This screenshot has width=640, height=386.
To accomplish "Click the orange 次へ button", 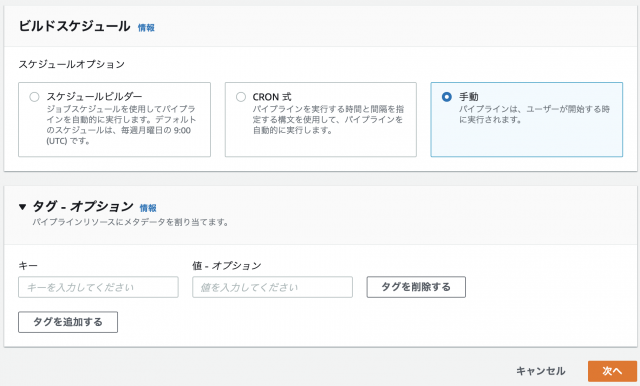I will pos(612,371).
